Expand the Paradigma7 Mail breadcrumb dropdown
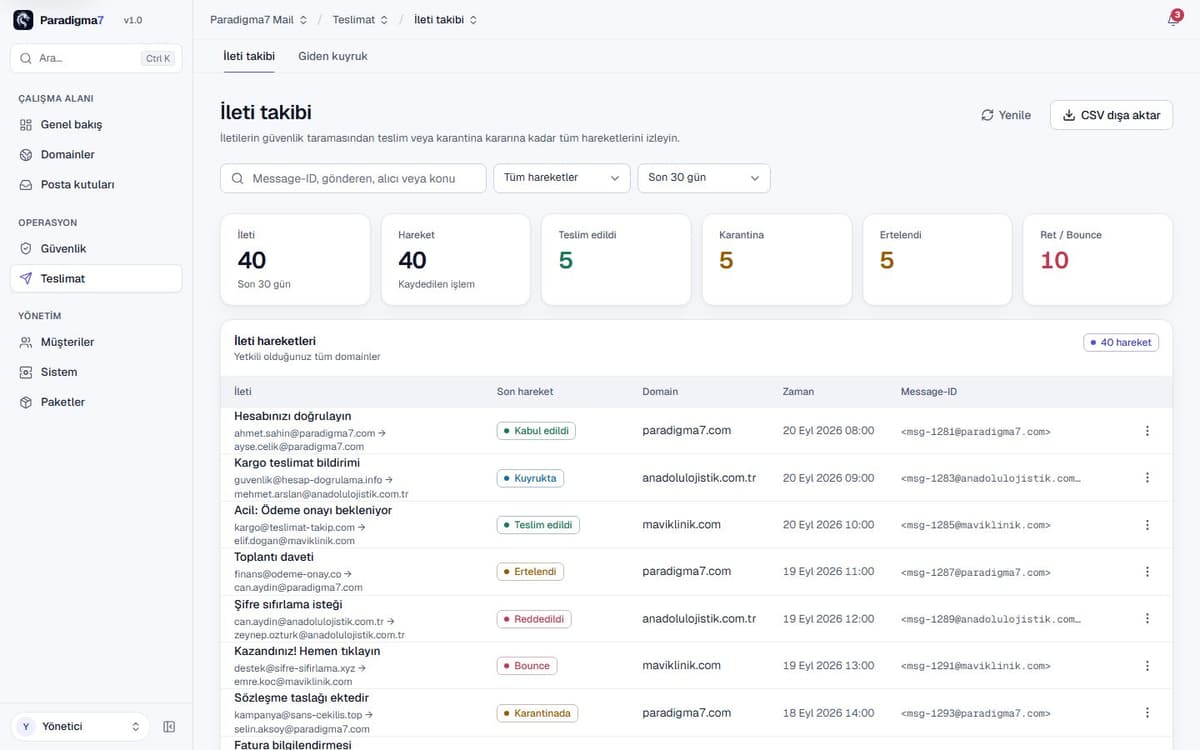The image size is (1200, 750). [x=259, y=19]
